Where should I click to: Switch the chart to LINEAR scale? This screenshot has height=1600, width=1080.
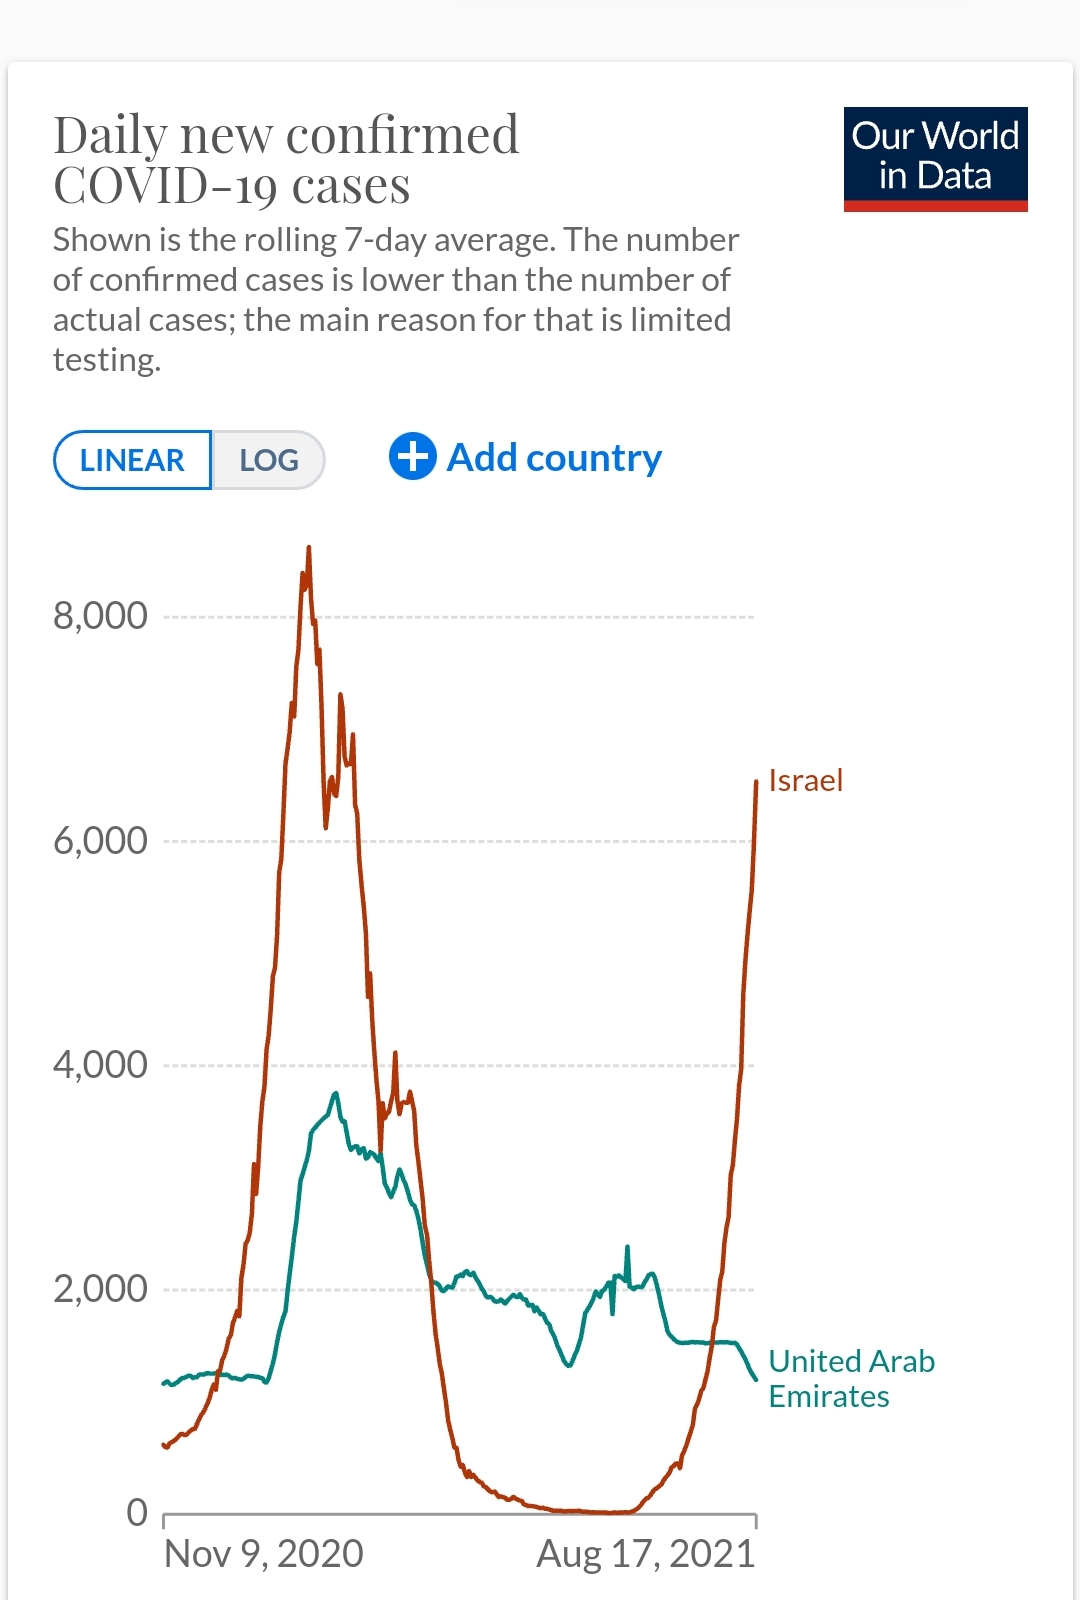[x=132, y=460]
